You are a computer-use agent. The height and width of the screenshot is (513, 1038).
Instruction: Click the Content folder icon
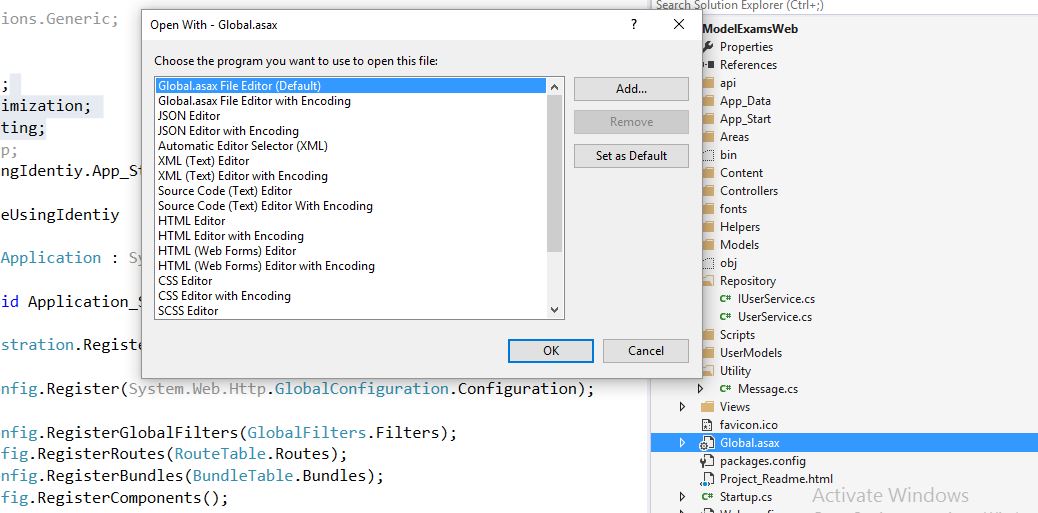pos(708,173)
